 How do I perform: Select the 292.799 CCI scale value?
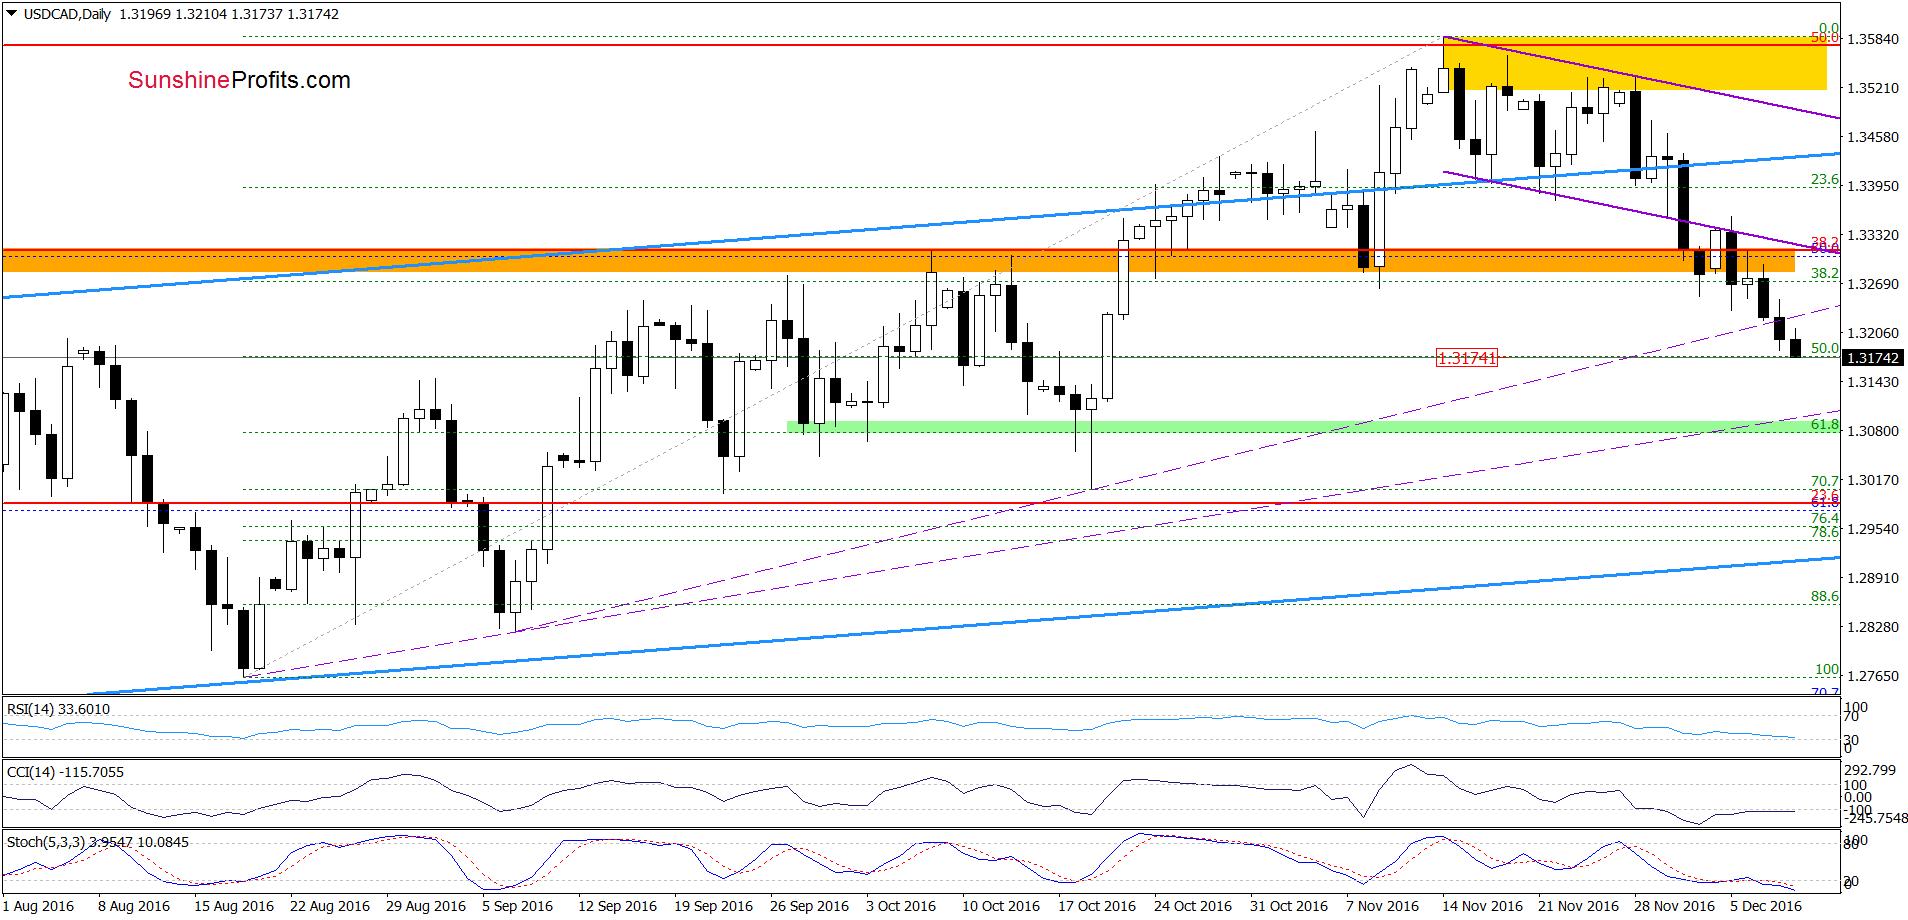click(1870, 770)
